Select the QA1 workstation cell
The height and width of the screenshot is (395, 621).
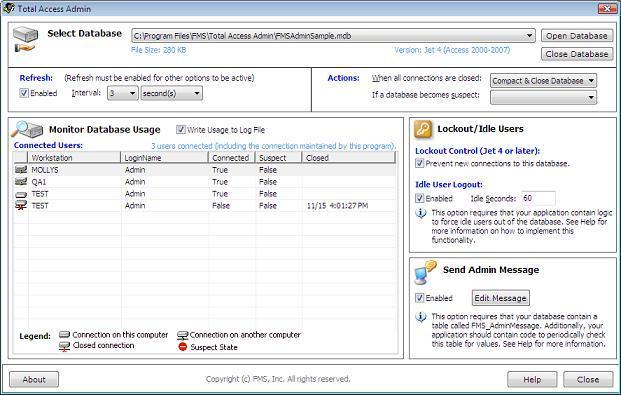[x=74, y=181]
